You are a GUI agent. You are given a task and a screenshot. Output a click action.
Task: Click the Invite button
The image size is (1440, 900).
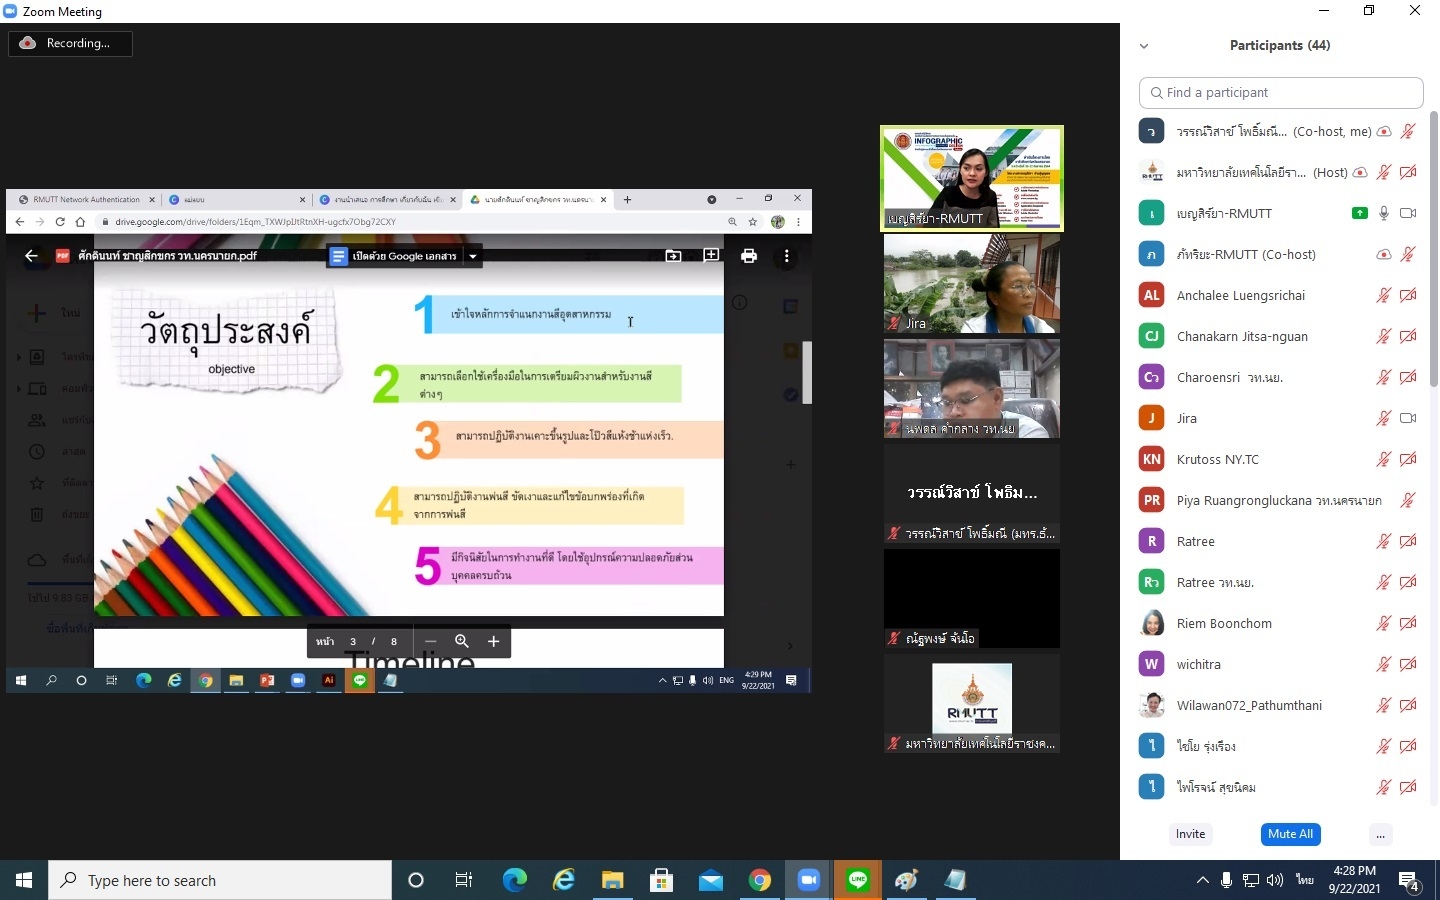[x=1190, y=834]
